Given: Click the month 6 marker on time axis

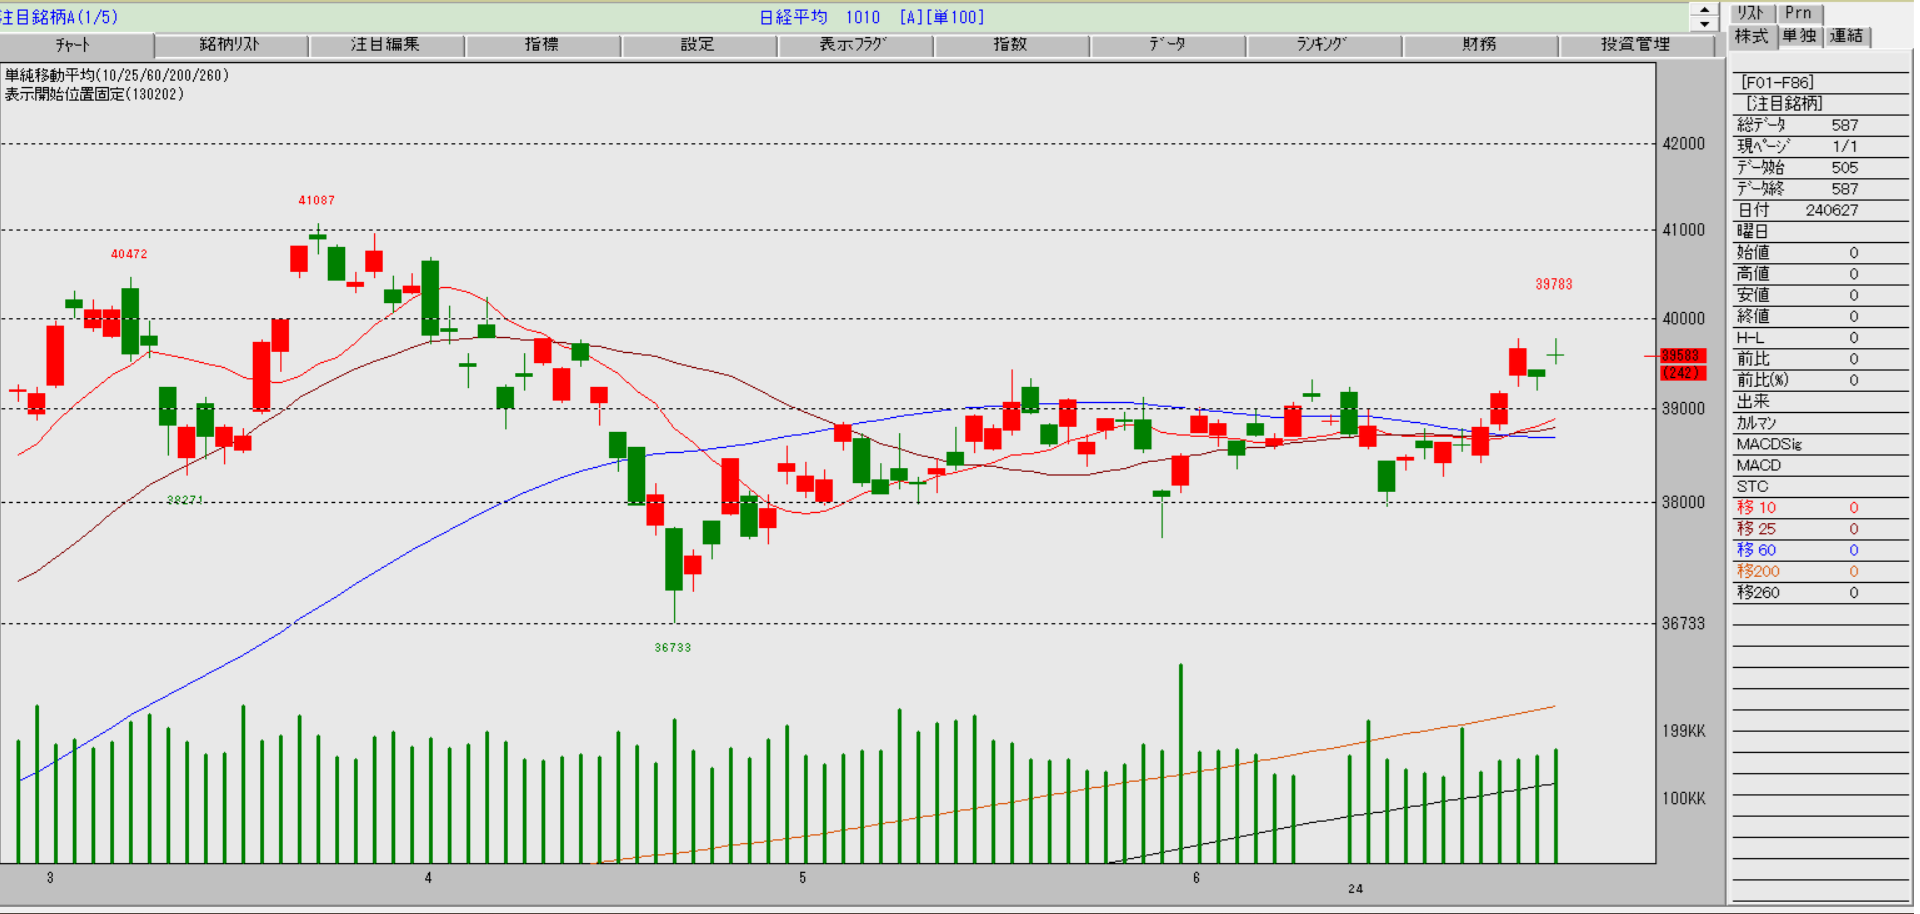Looking at the screenshot, I should (1196, 877).
